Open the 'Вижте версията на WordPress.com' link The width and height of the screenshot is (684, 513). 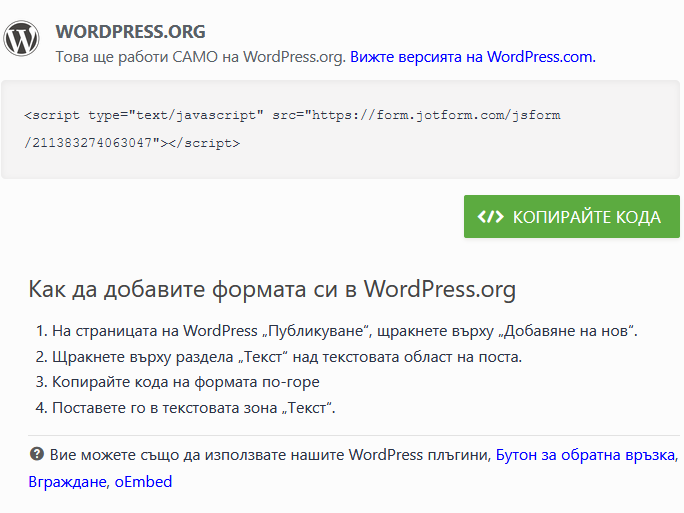click(x=473, y=57)
